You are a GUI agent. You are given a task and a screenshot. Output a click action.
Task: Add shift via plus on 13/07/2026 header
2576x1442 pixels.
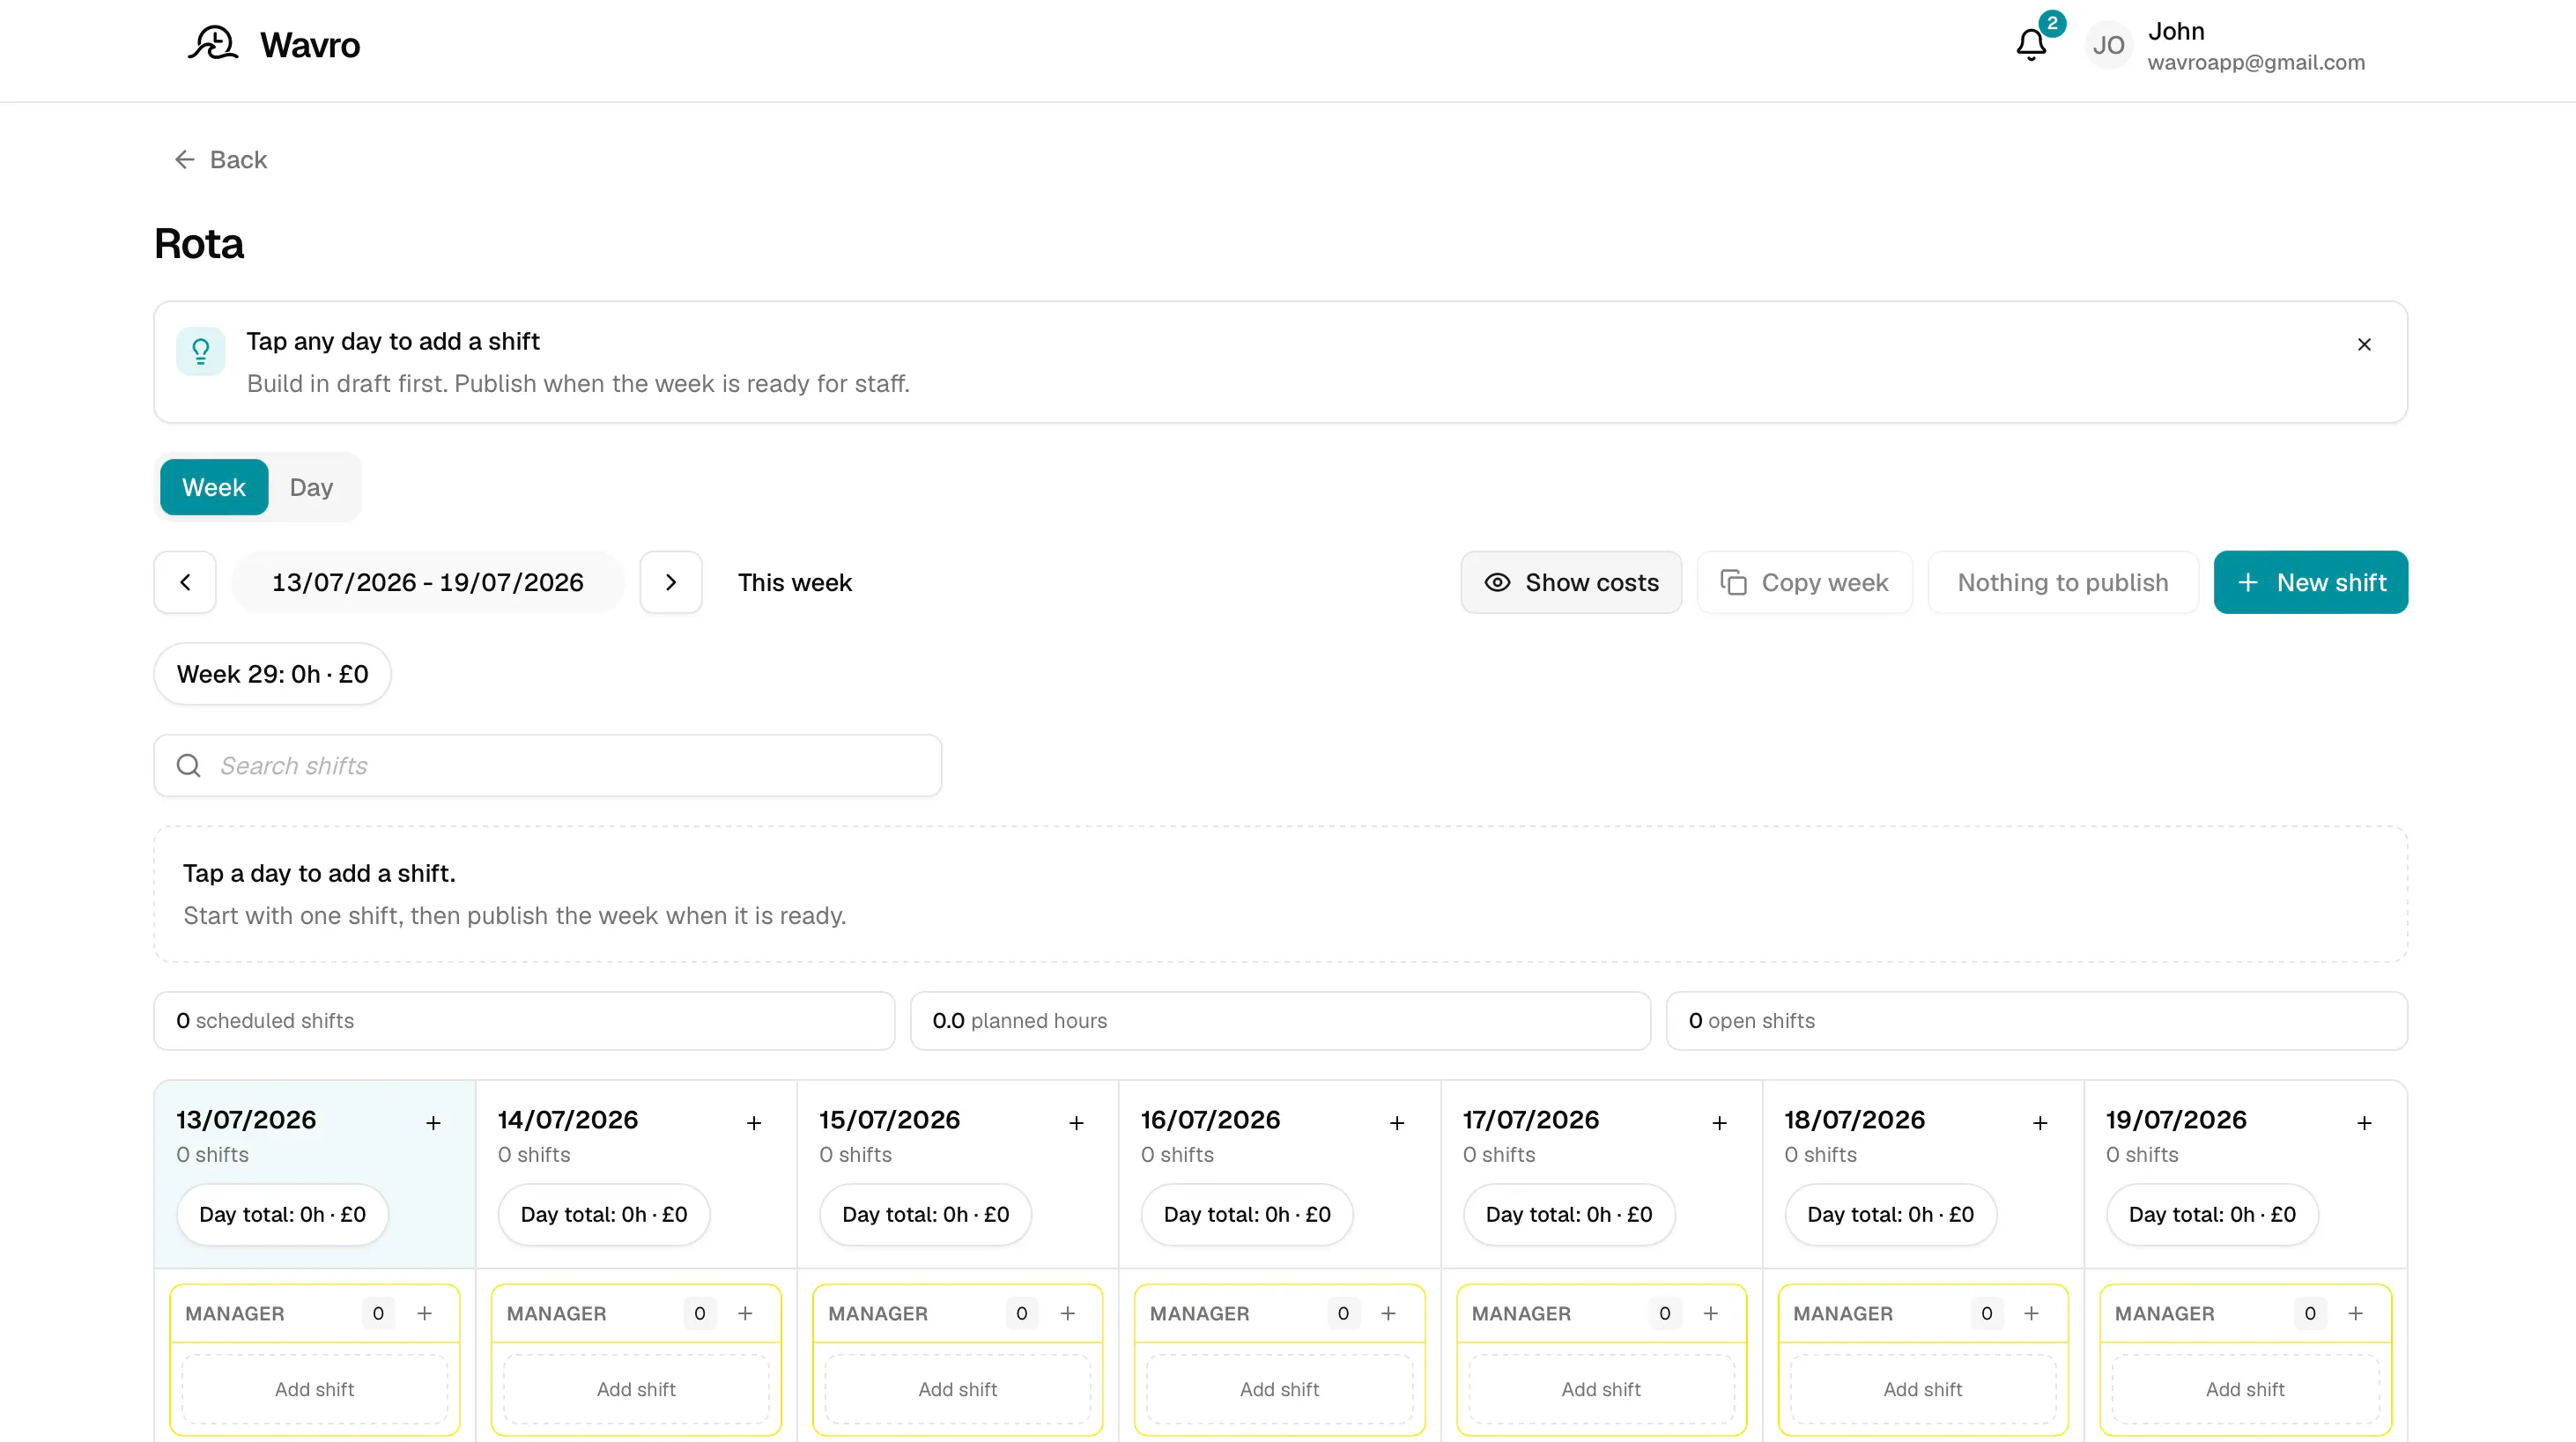433,1123
